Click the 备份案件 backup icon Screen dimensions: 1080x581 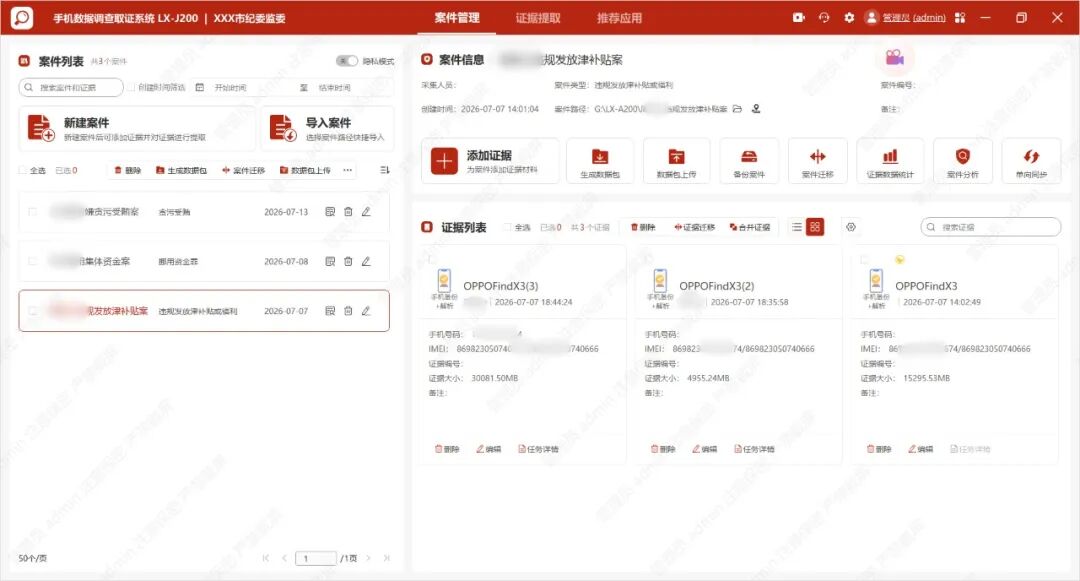point(749,160)
